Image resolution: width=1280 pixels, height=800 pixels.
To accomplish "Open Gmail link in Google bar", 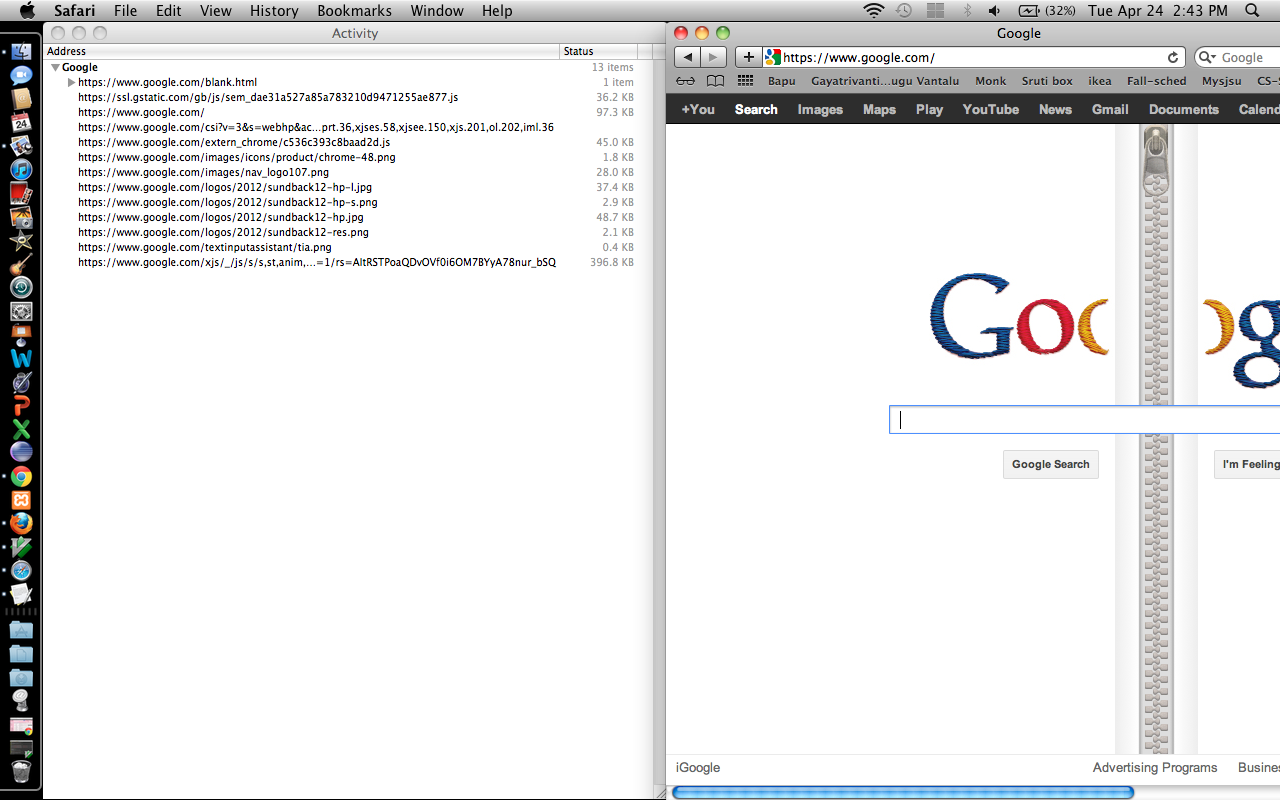I will coord(1110,109).
